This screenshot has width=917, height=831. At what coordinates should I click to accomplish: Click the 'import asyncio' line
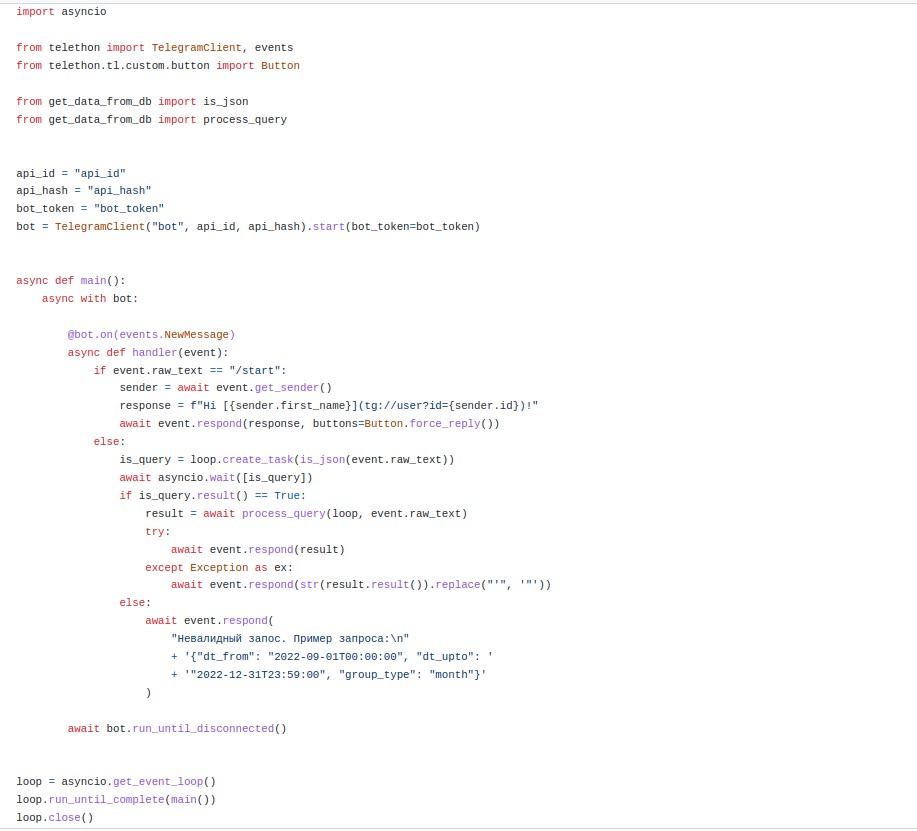click(61, 12)
